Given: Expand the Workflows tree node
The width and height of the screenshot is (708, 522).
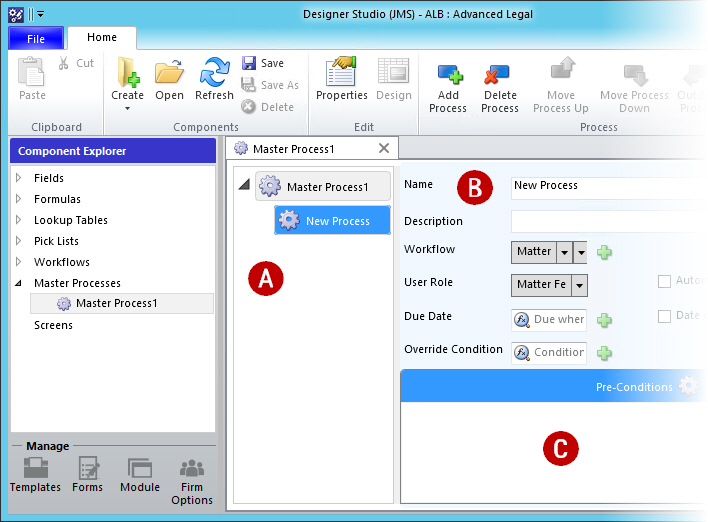Looking at the screenshot, I should click(x=19, y=262).
